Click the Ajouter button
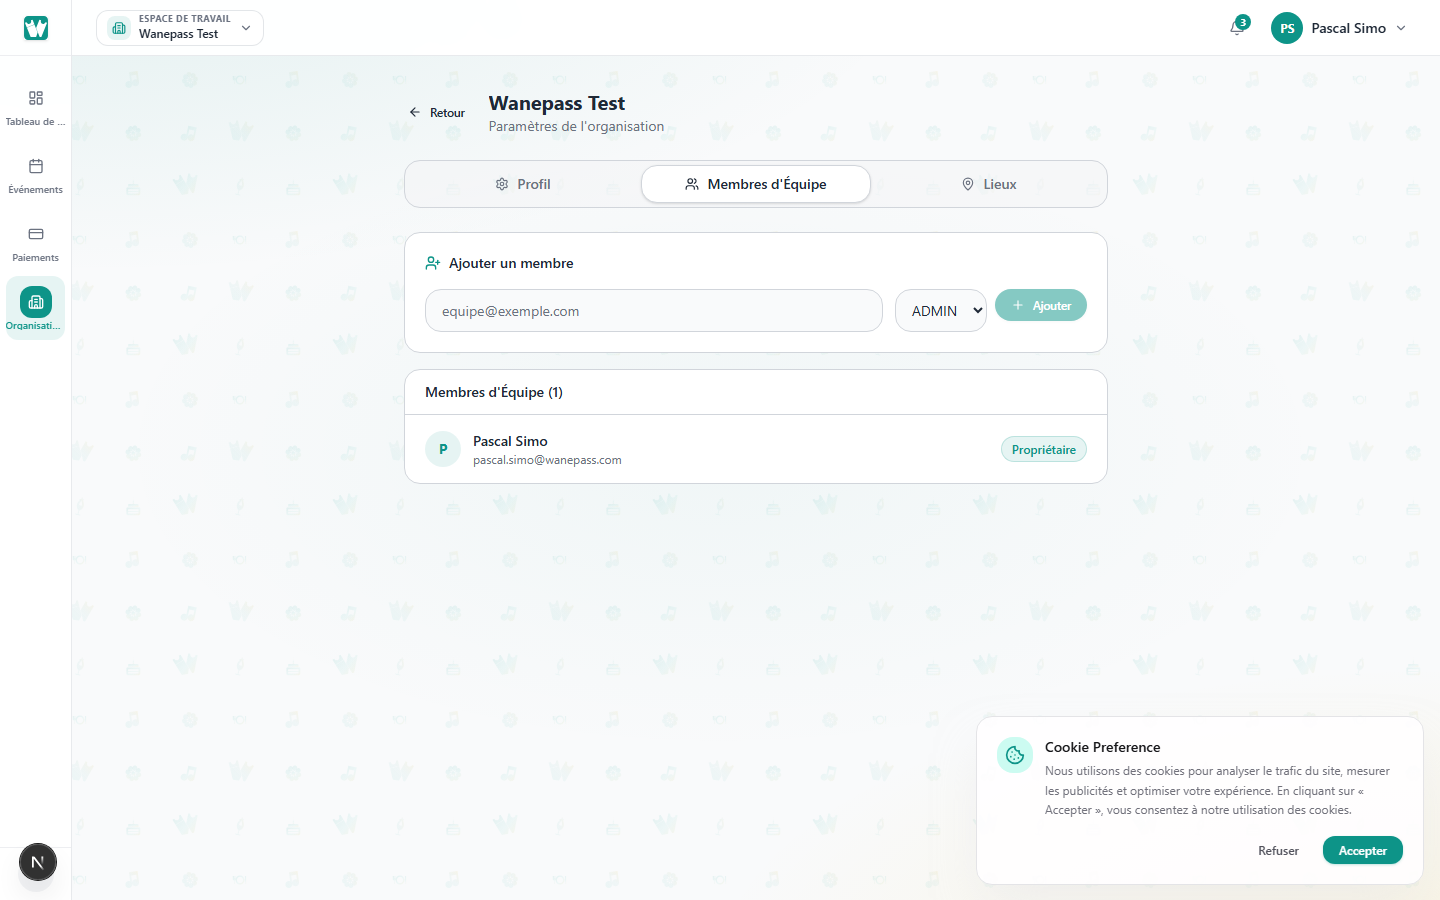The image size is (1440, 900). [x=1041, y=305]
